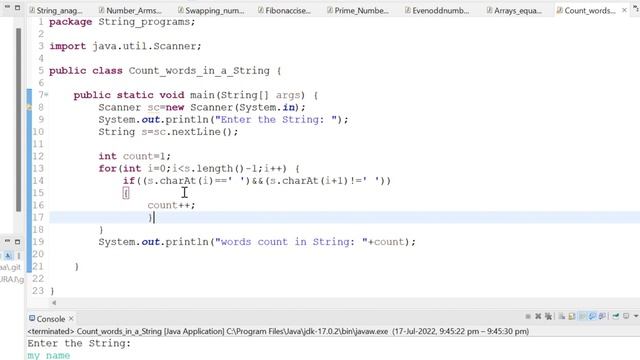640x360 pixels.
Task: Minimize the left side panel at the top
Action: tap(7, 7)
